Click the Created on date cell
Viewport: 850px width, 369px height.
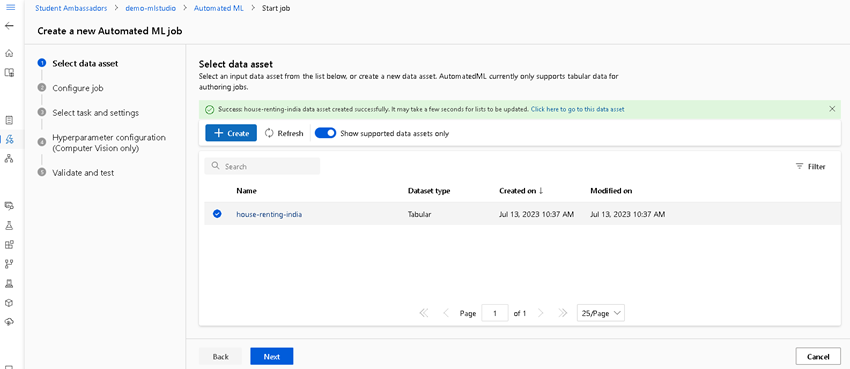point(536,214)
